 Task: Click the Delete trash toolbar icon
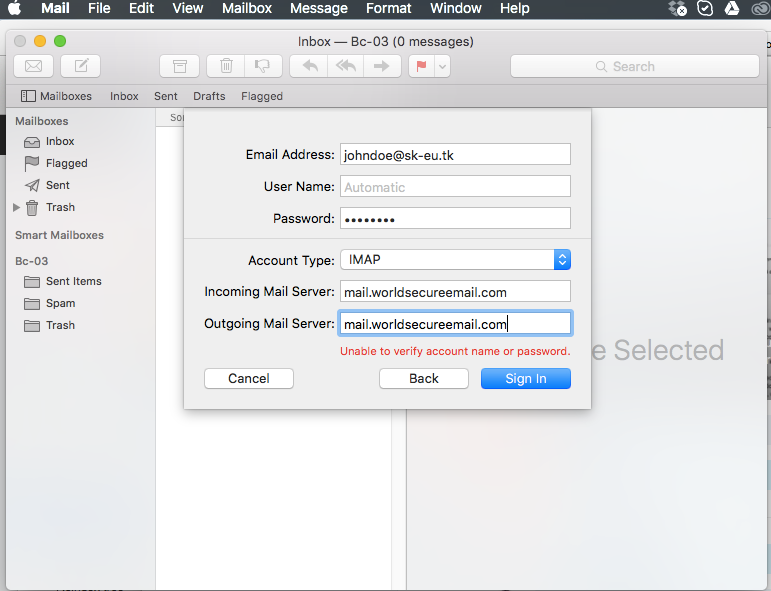226,66
